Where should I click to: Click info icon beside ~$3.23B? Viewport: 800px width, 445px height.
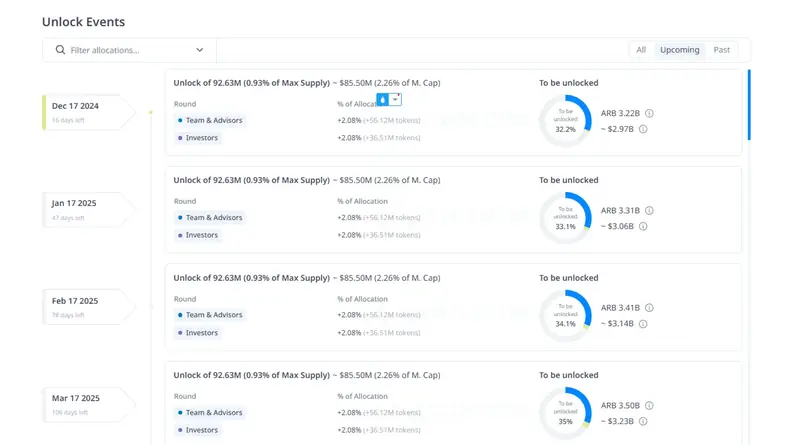click(643, 421)
